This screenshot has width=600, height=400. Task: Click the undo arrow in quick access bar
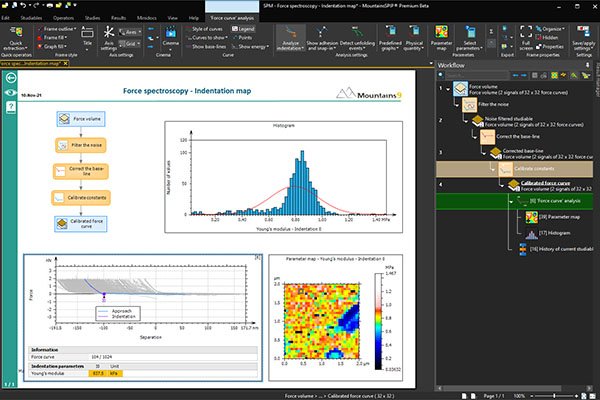23,5
